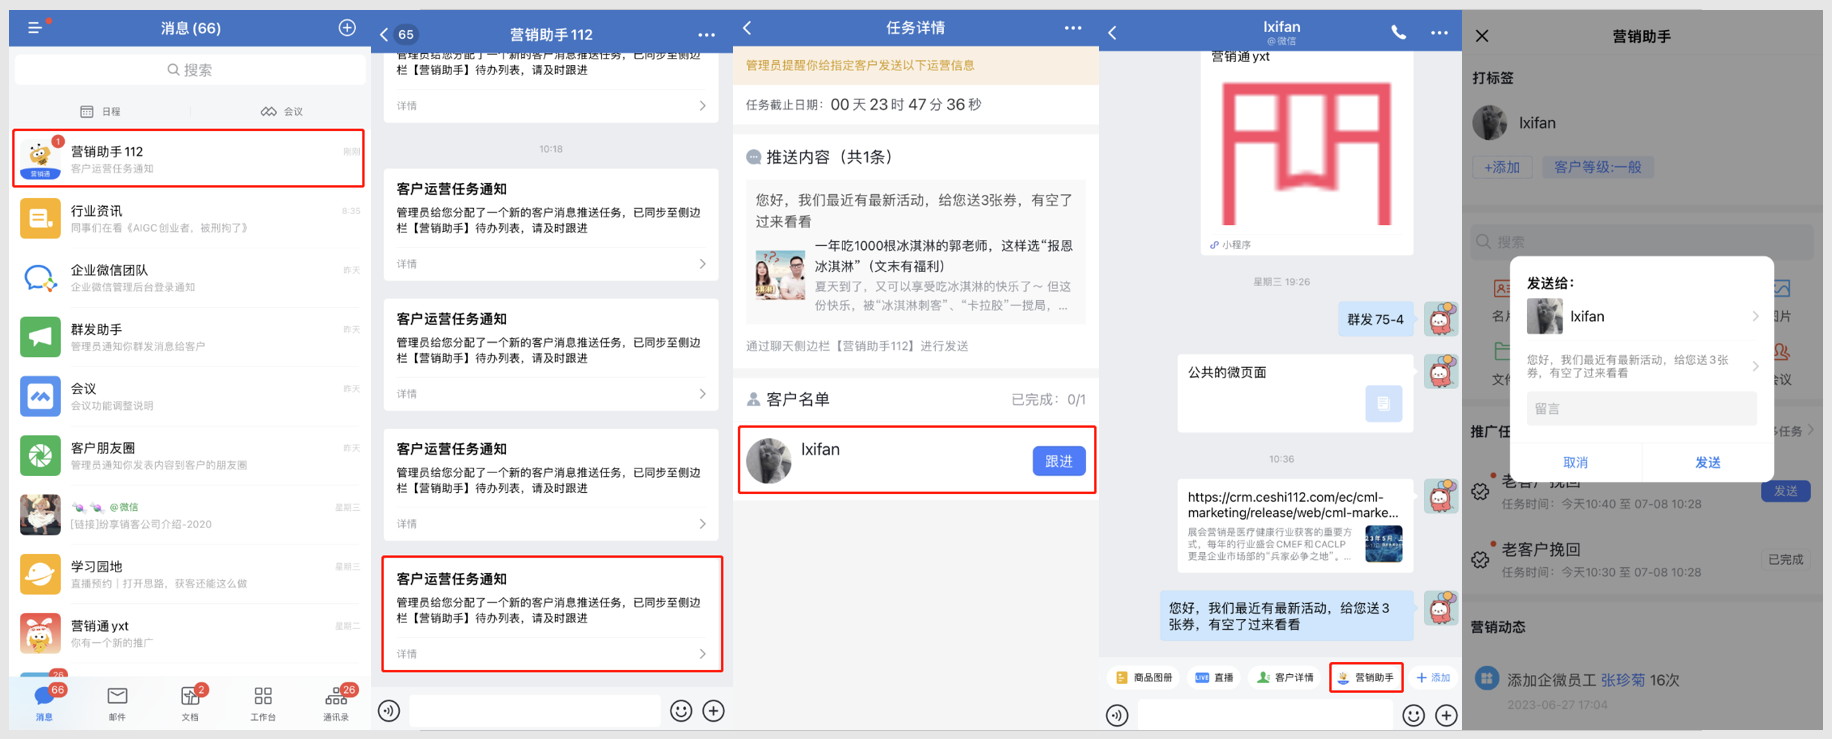
Task: Open the 营销助手 112 conversation
Action: (189, 158)
